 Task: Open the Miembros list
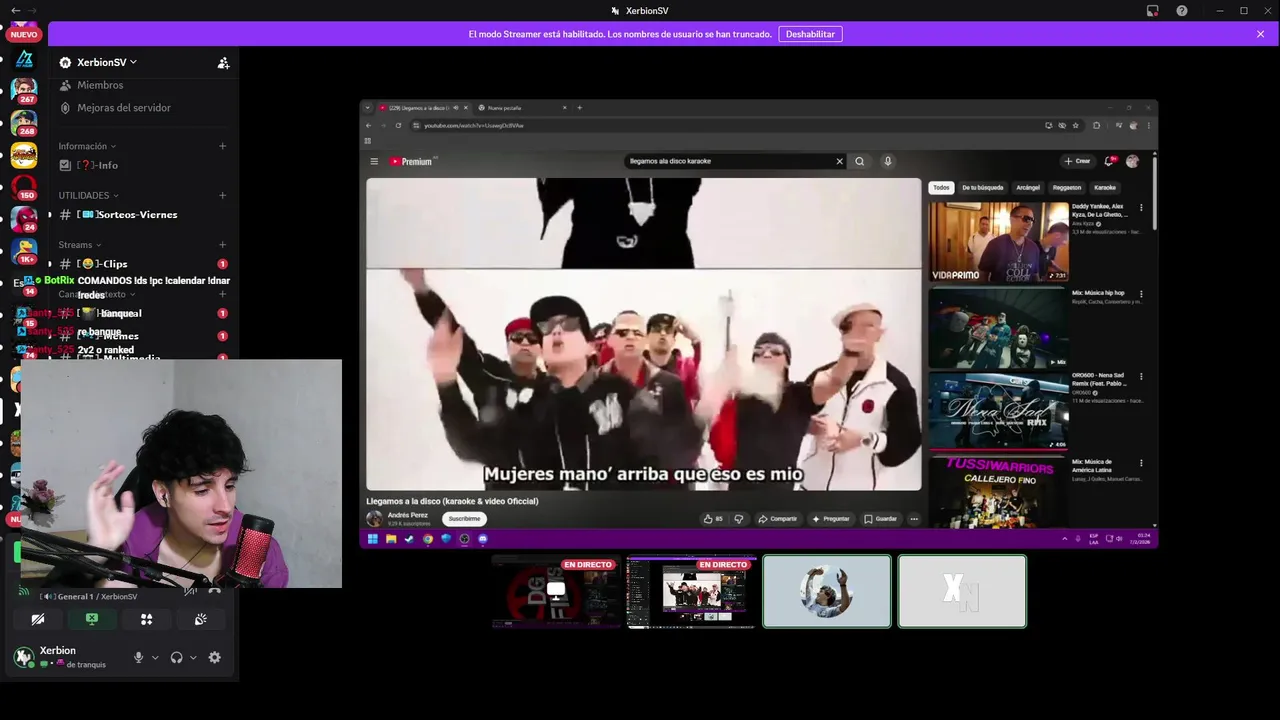click(100, 85)
